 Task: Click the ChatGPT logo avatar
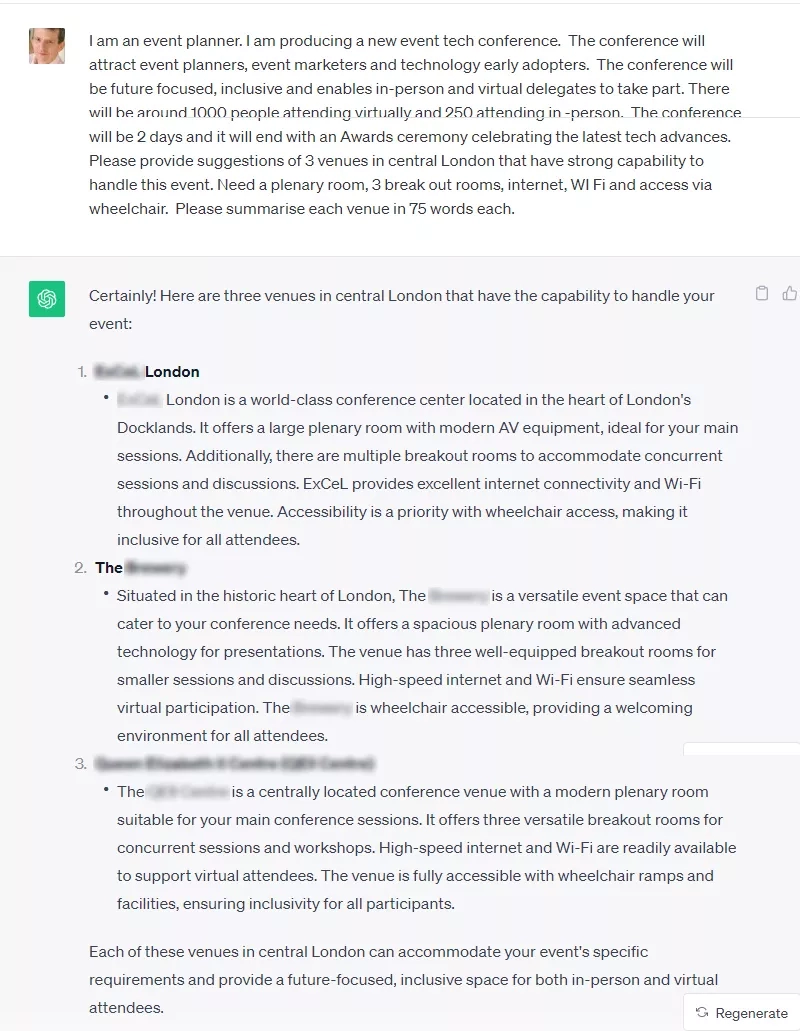point(47,298)
